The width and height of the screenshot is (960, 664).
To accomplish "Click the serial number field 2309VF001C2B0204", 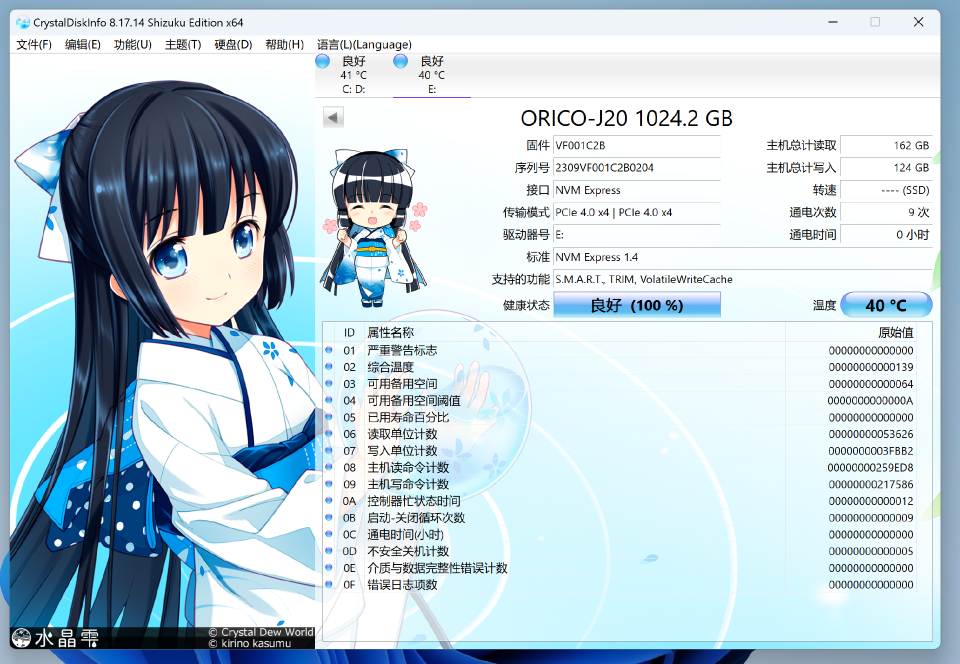I will click(x=637, y=168).
